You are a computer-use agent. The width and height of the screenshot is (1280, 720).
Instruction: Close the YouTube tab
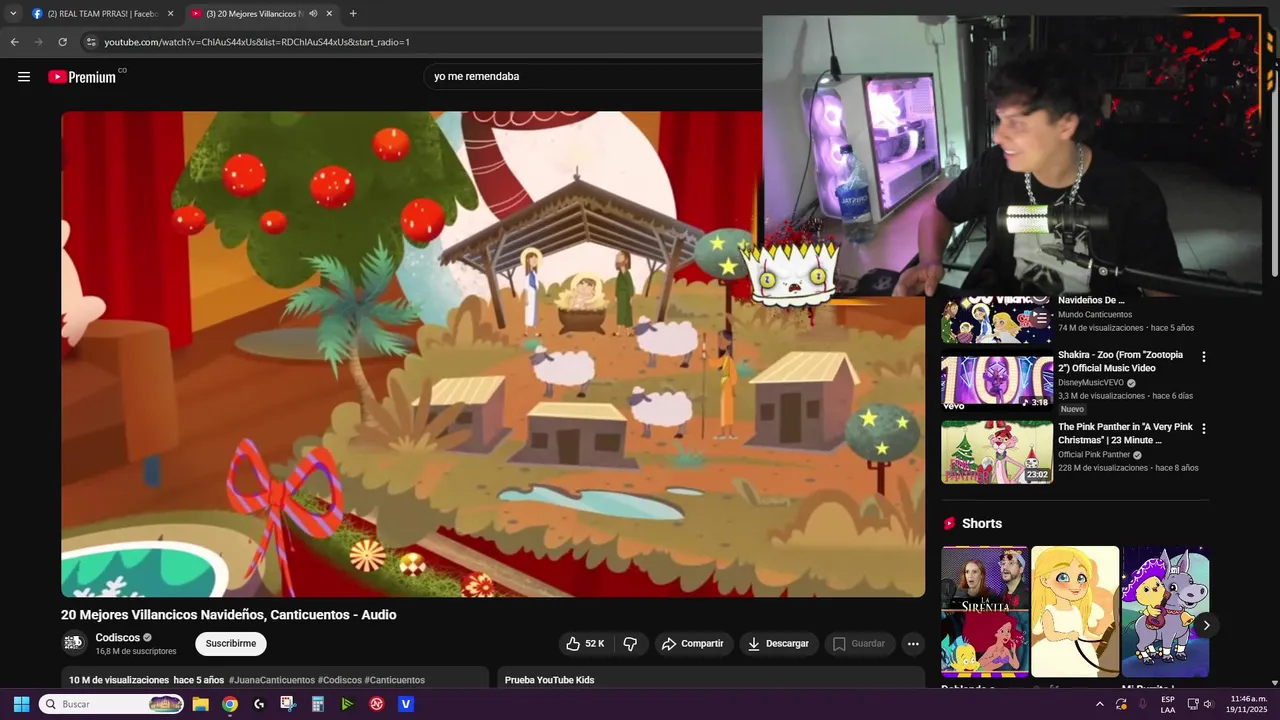[x=329, y=14]
